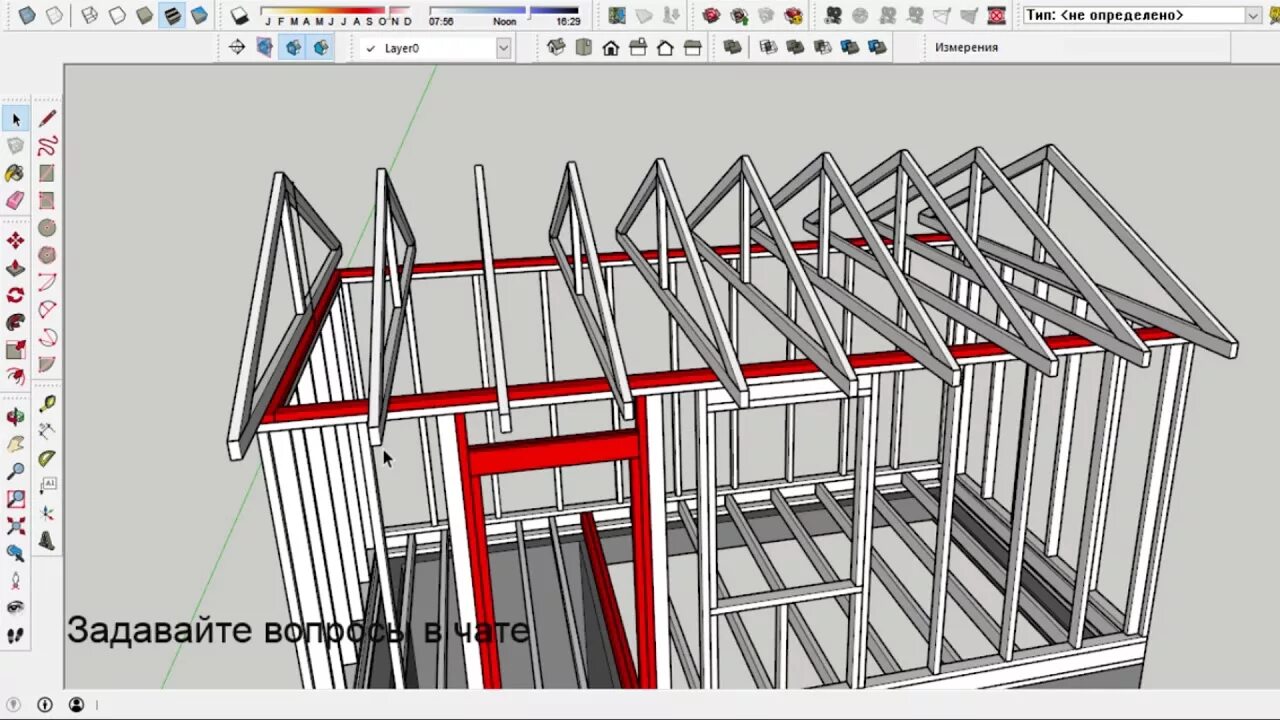The height and width of the screenshot is (720, 1280).
Task: Select the Zoom magnifier tool
Action: click(x=16, y=471)
